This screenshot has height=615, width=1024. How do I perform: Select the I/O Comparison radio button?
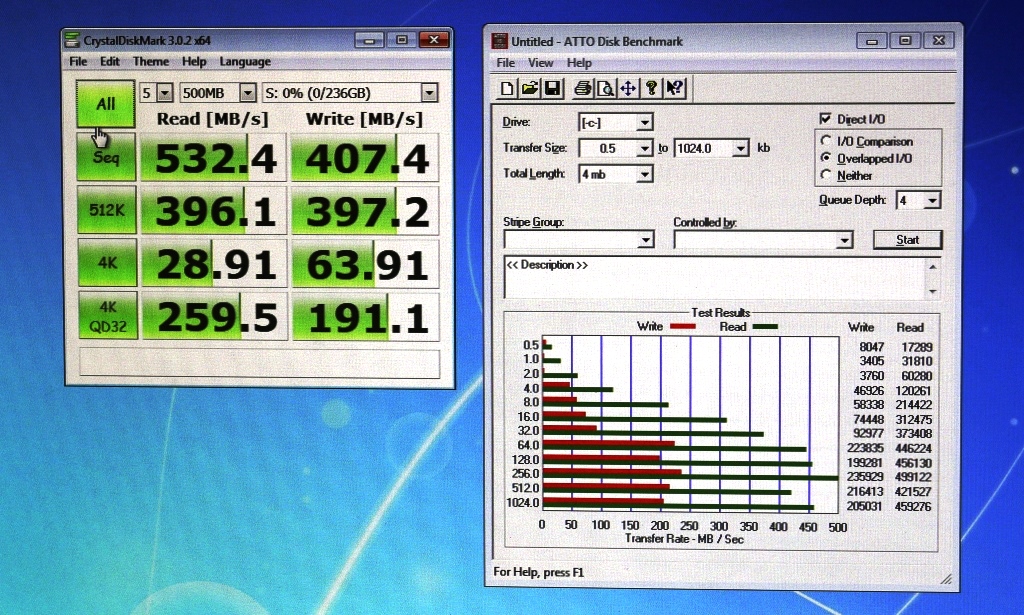(826, 141)
